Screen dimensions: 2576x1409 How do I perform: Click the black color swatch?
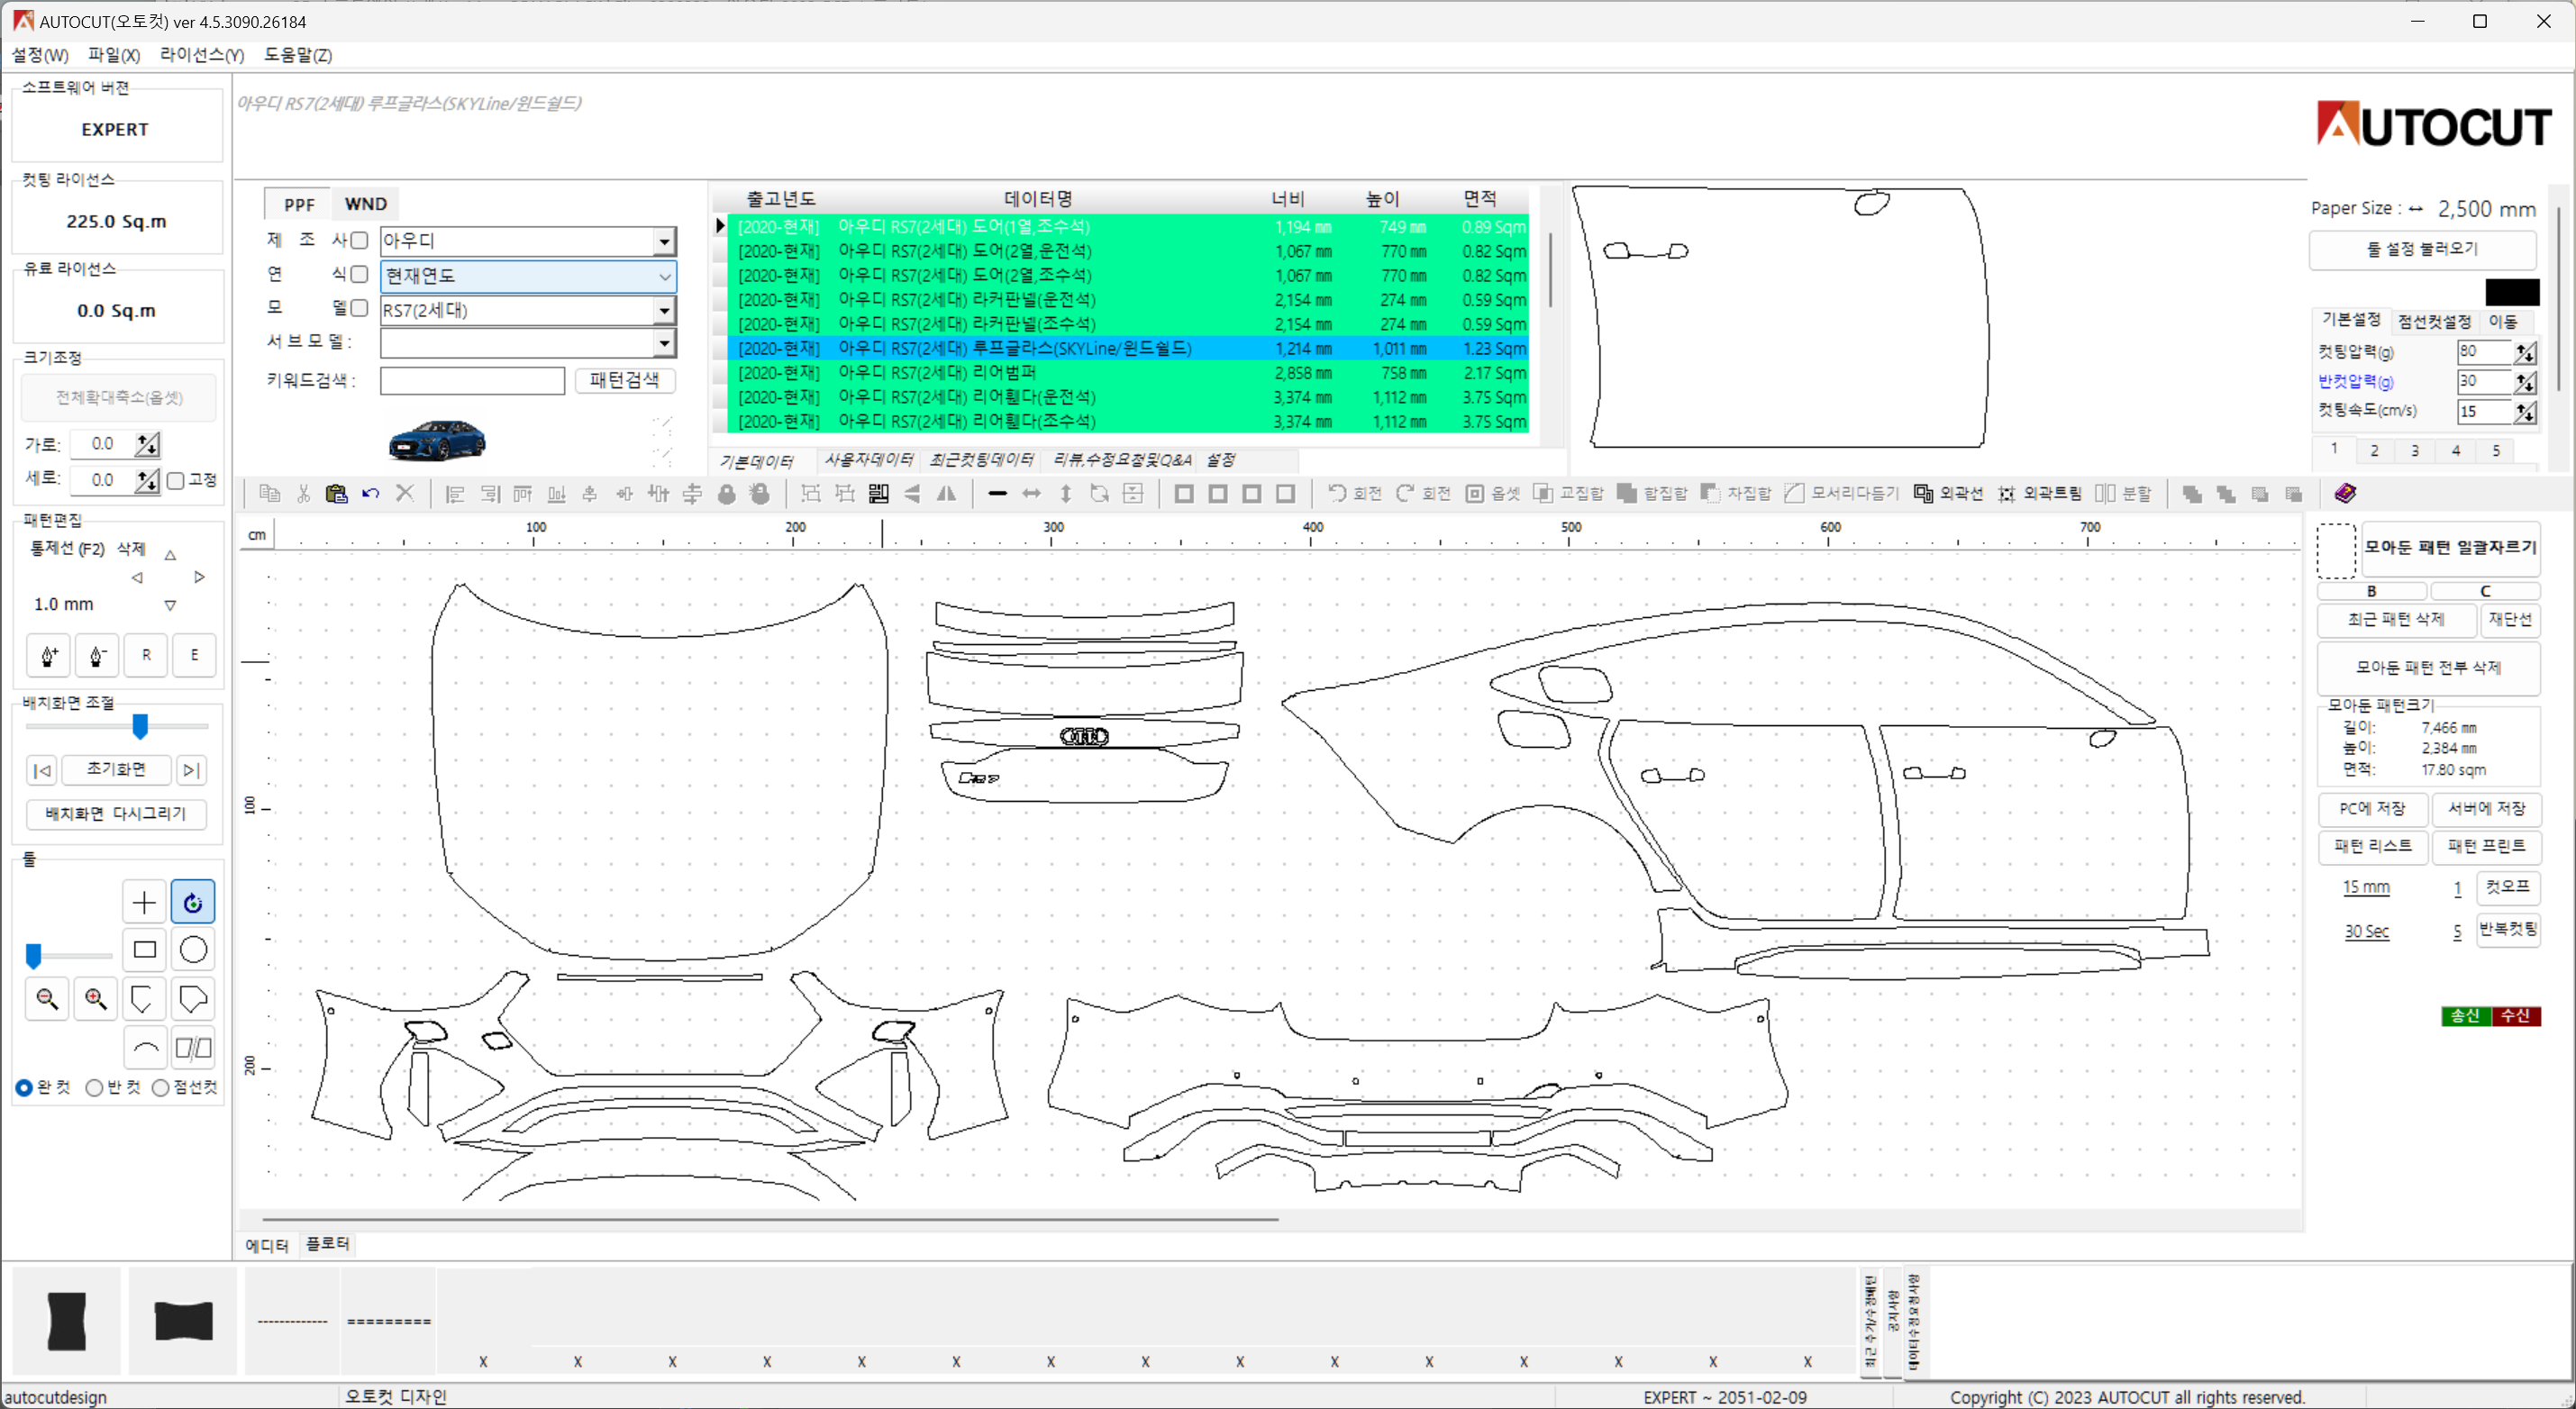click(x=2512, y=292)
